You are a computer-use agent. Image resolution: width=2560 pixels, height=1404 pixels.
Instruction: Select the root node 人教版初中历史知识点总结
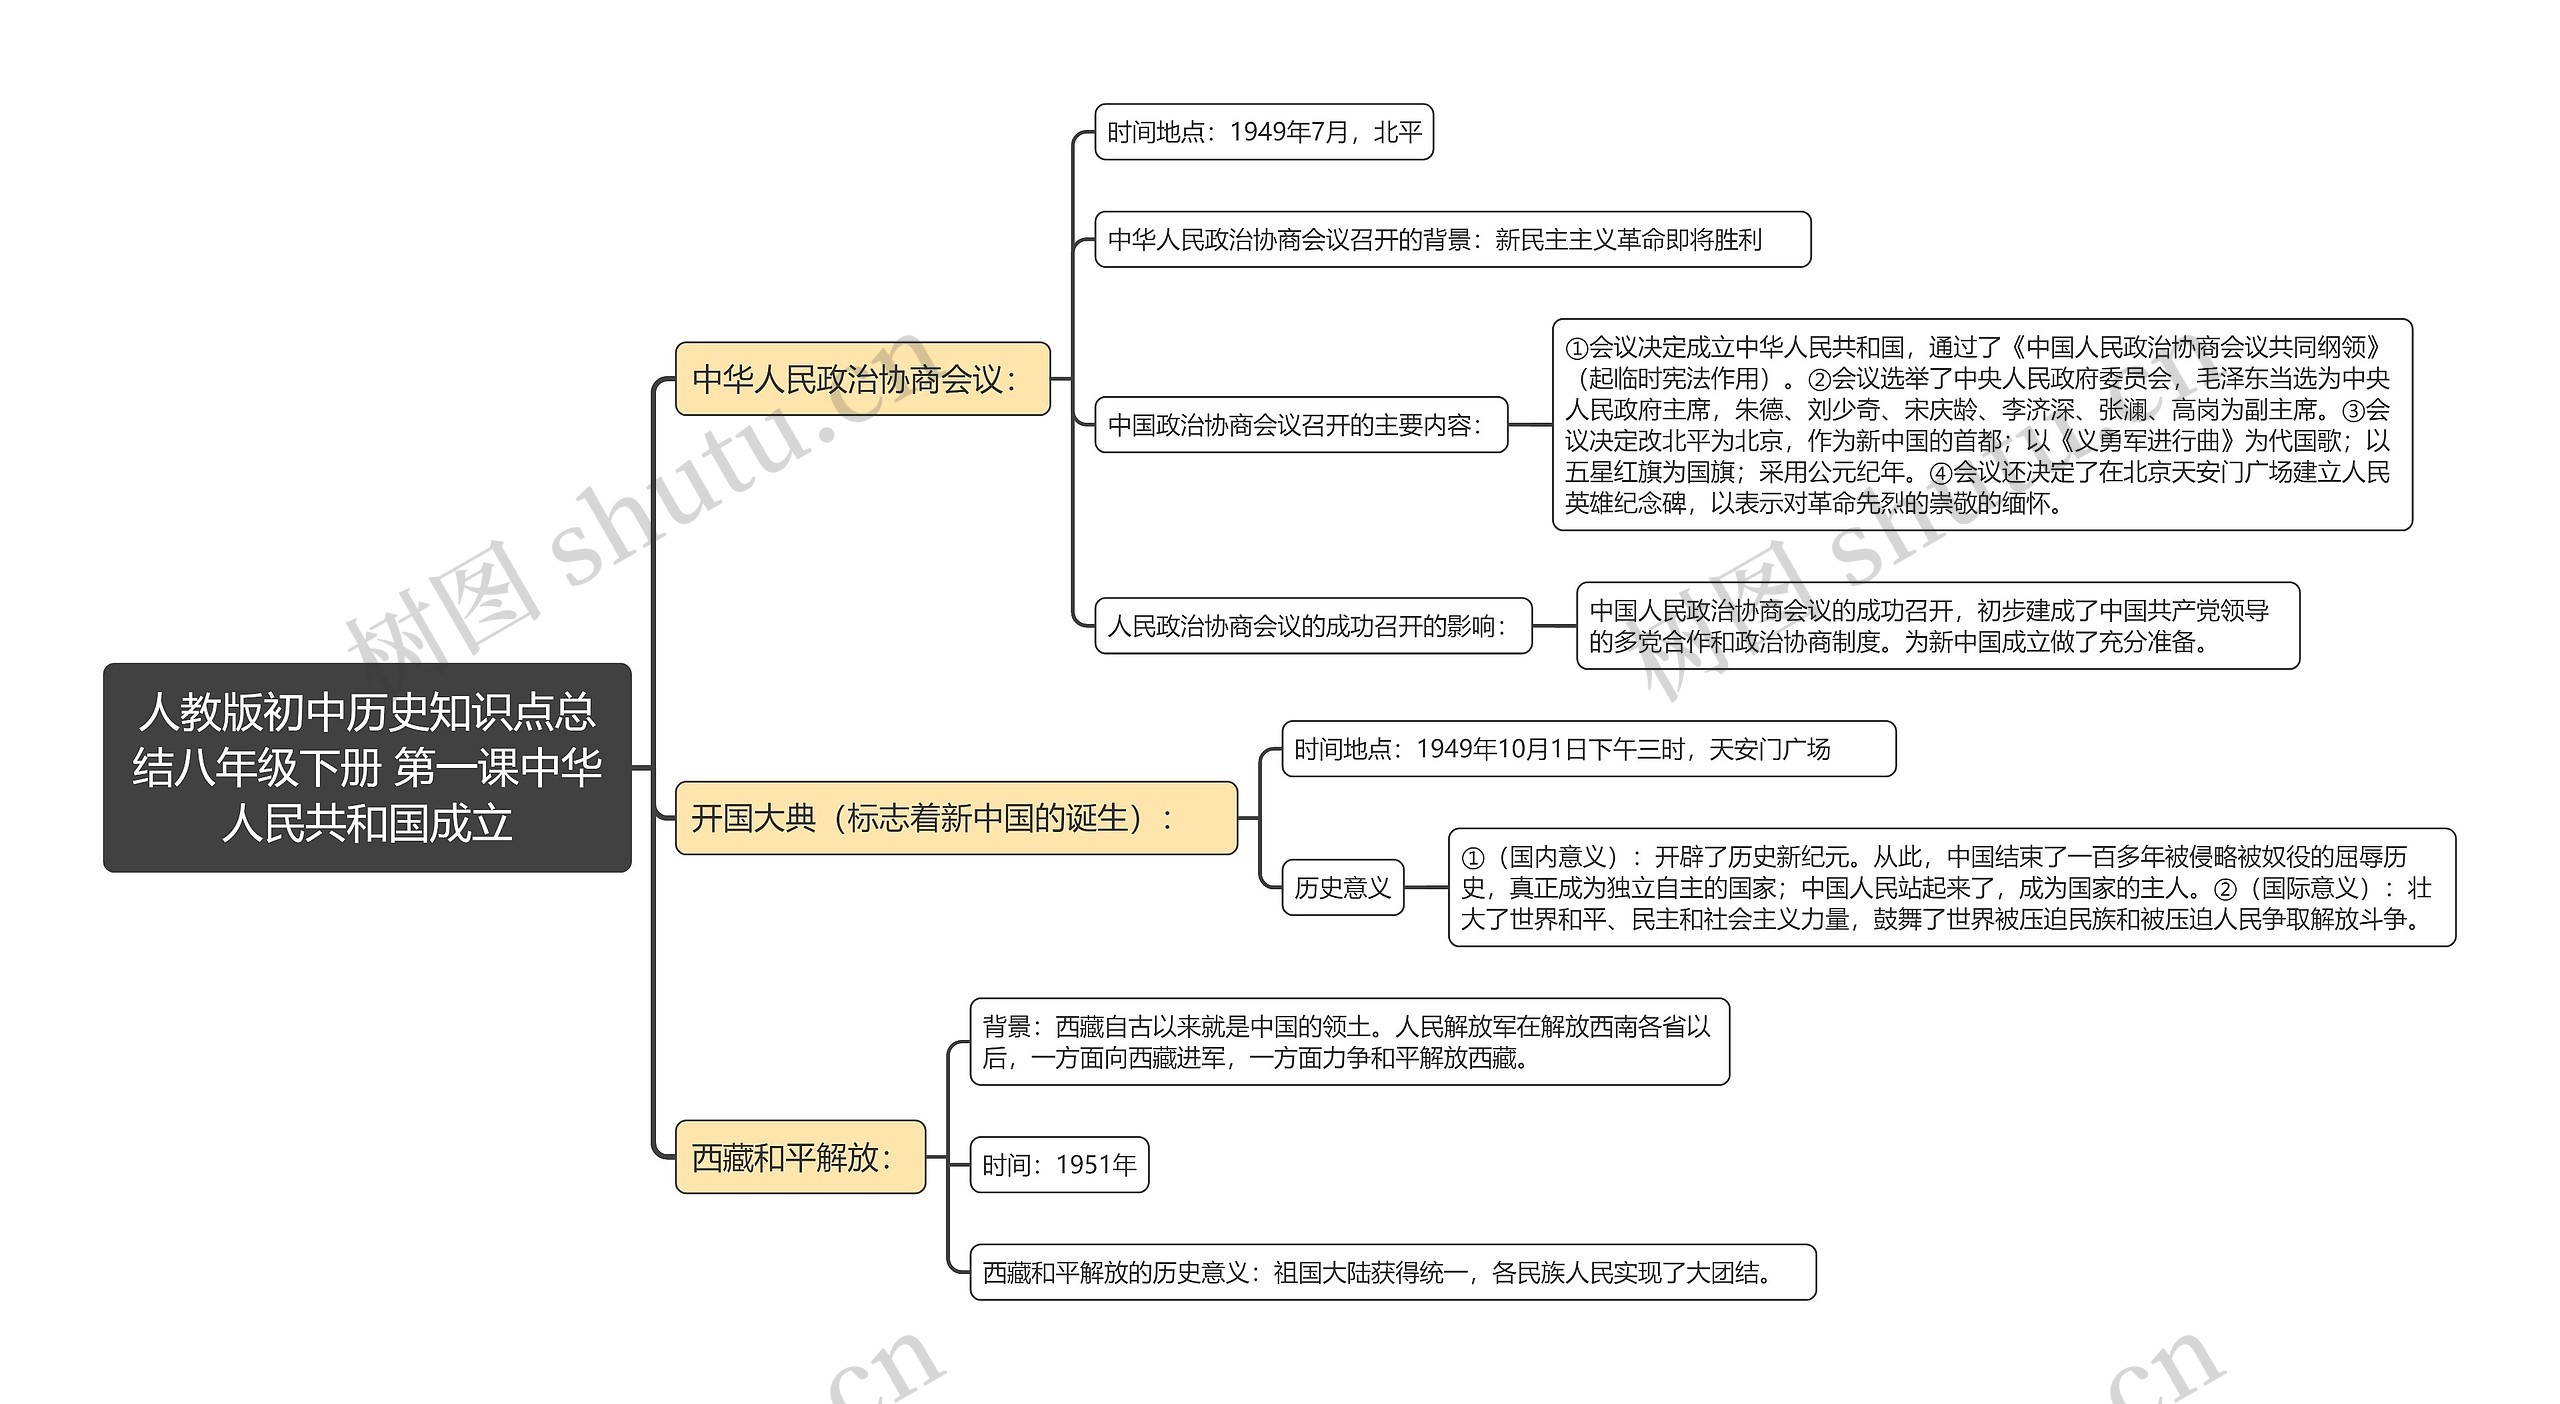tap(367, 767)
